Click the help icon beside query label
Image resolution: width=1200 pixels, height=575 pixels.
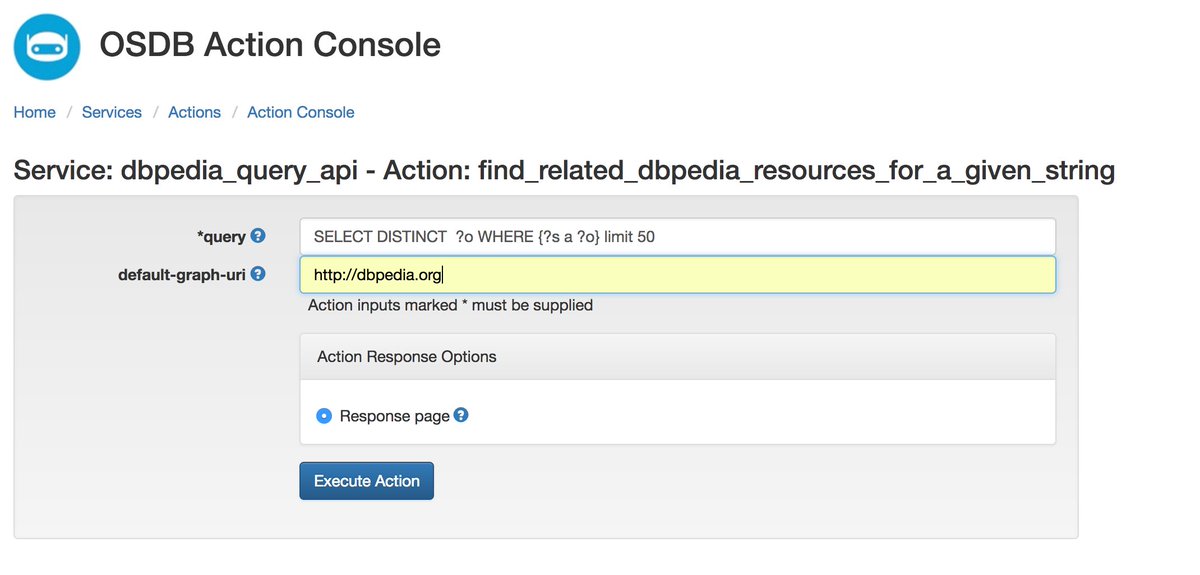click(x=258, y=236)
